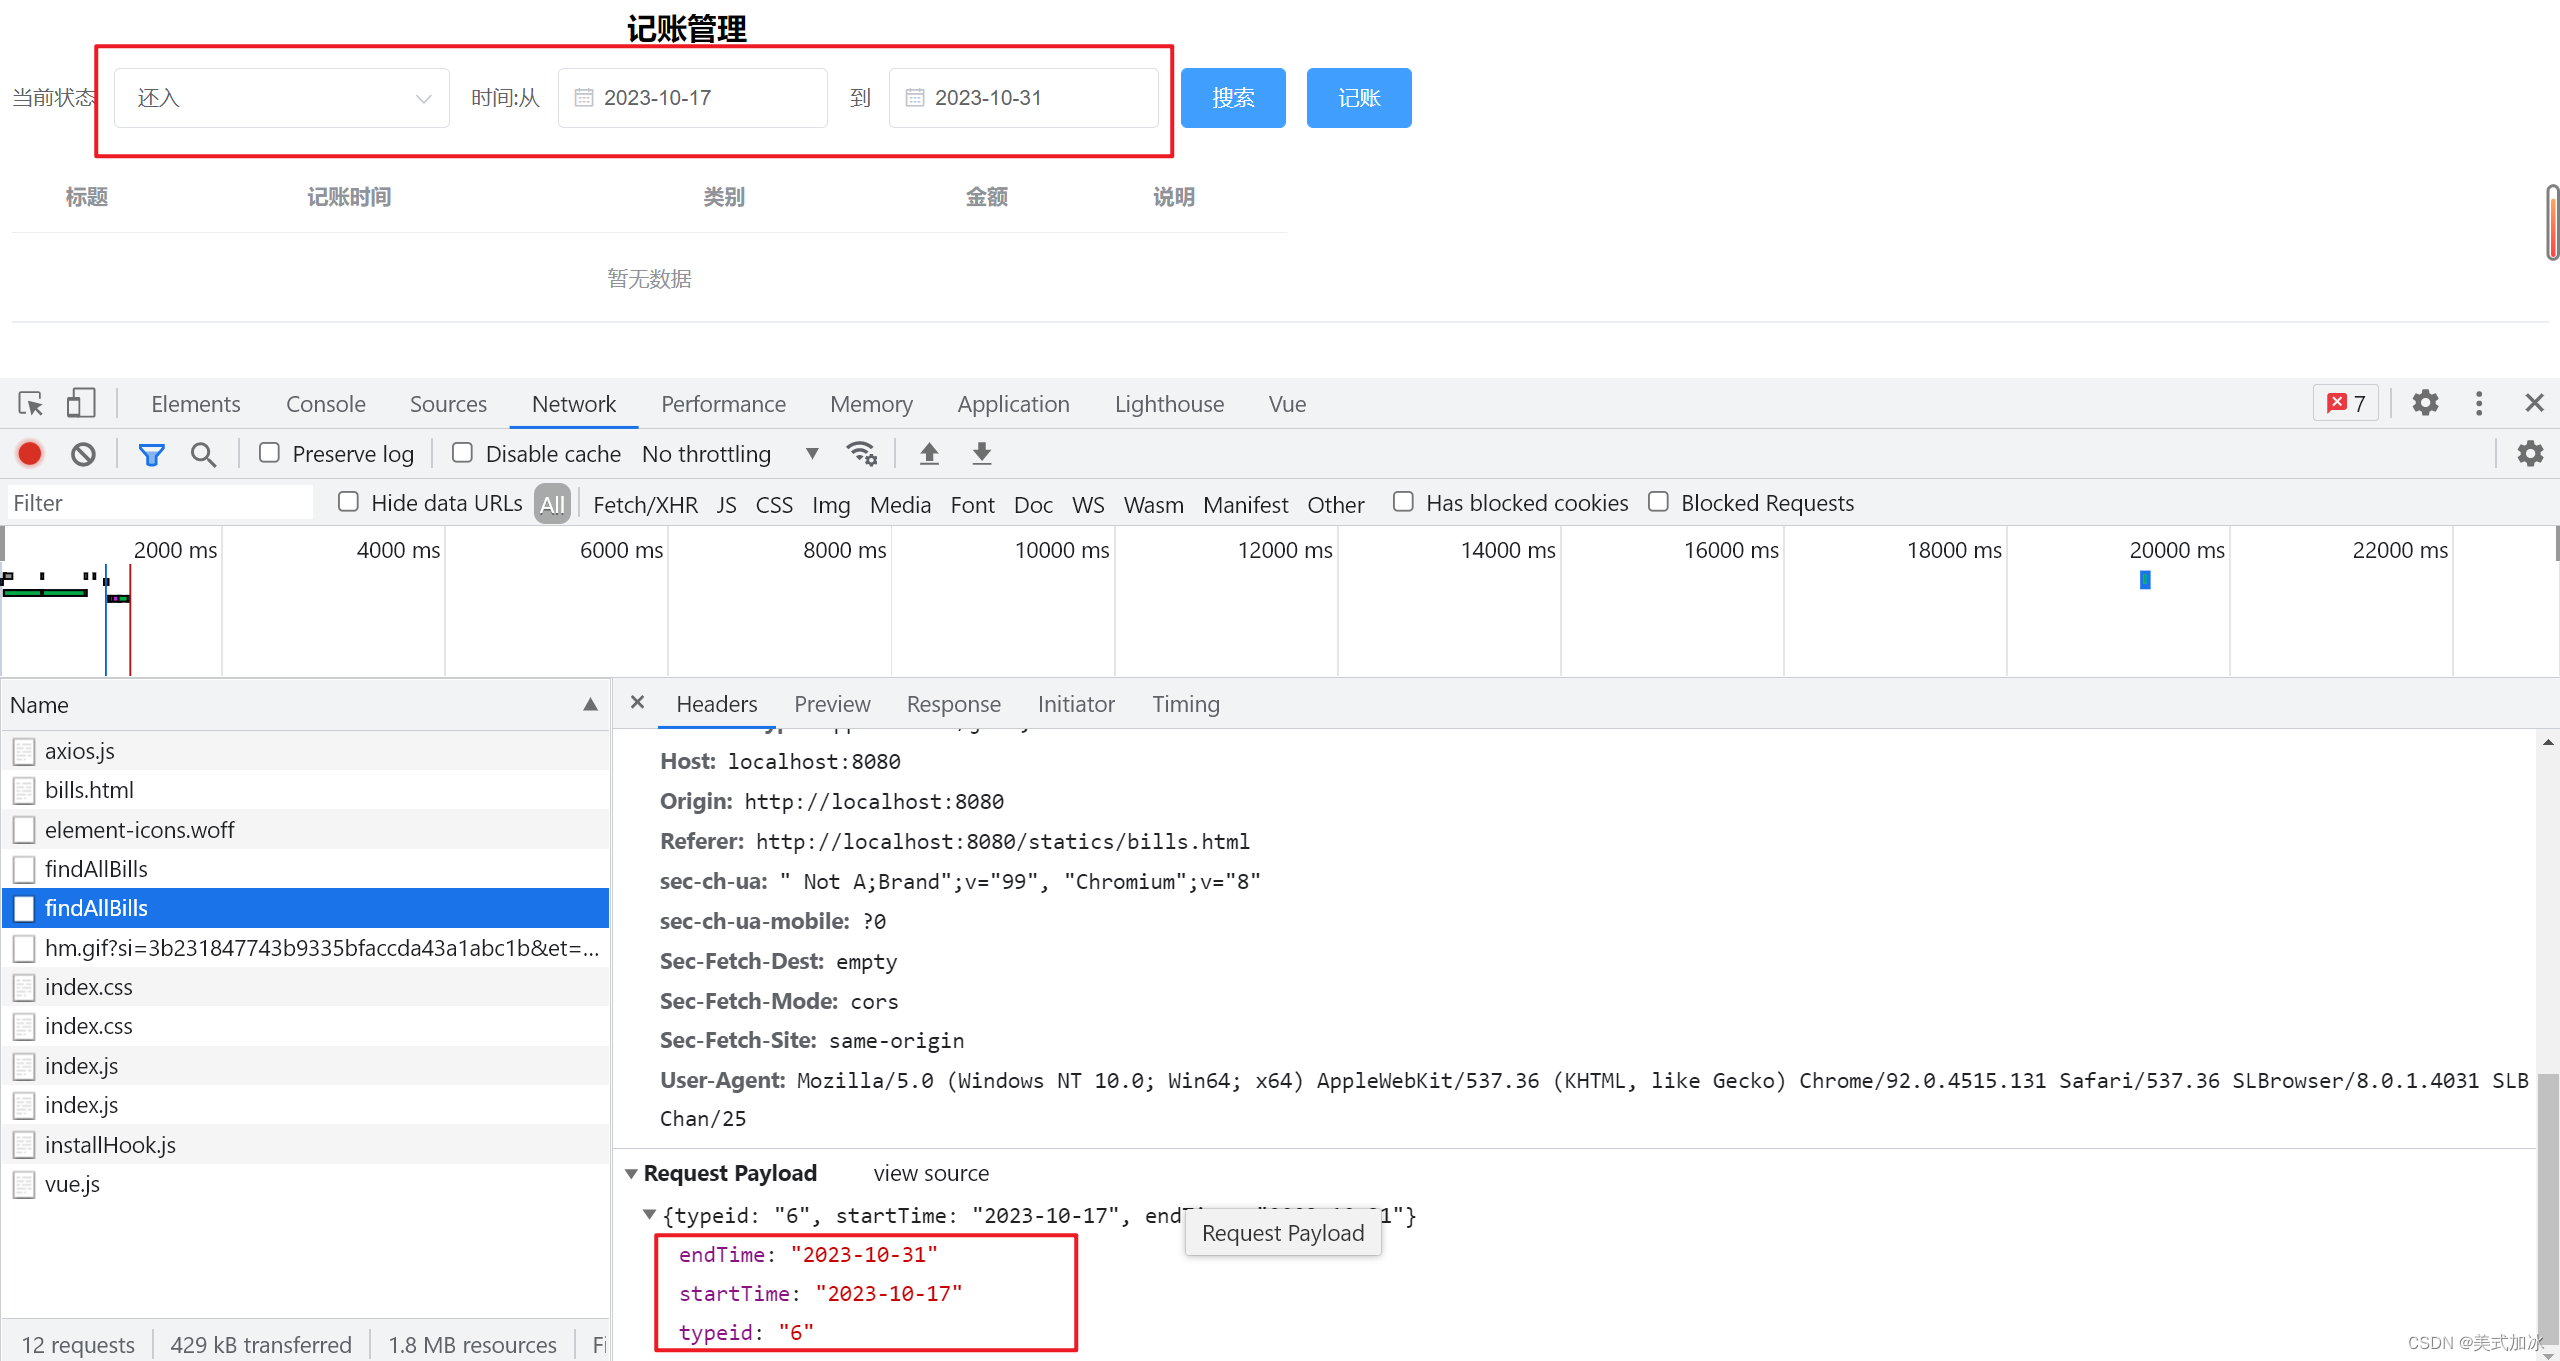
Task: Switch to the Response tab
Action: (x=953, y=704)
